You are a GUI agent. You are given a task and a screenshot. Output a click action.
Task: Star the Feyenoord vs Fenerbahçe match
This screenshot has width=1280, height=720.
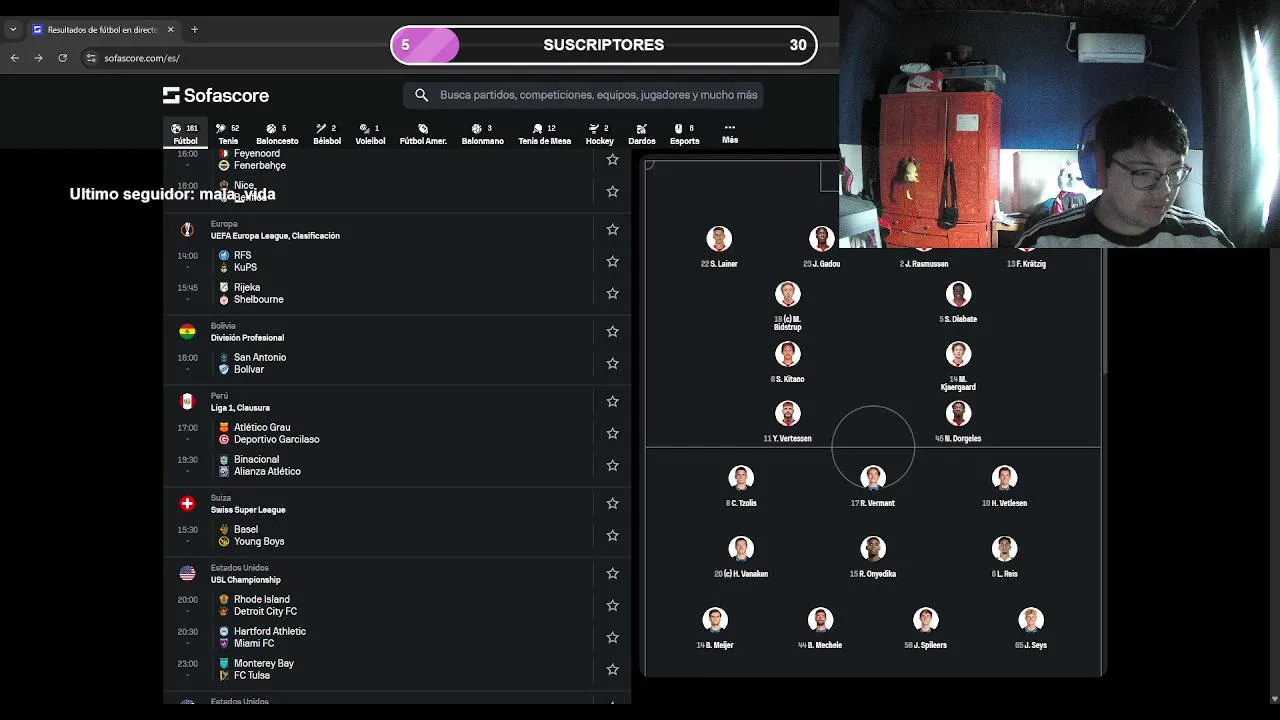[x=612, y=160]
